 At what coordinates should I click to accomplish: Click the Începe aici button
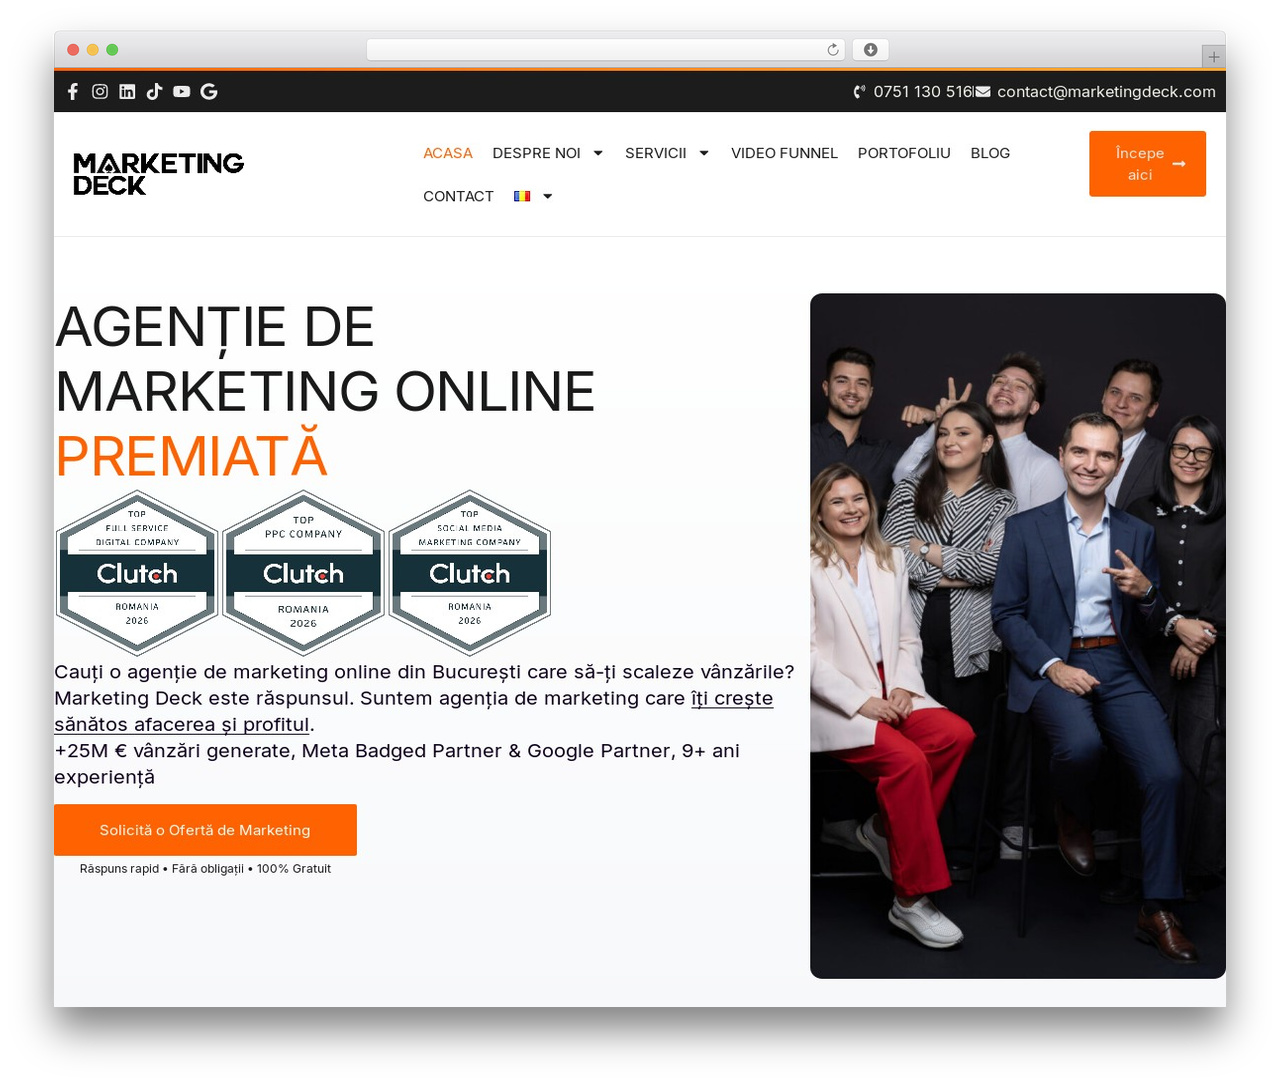[1147, 164]
